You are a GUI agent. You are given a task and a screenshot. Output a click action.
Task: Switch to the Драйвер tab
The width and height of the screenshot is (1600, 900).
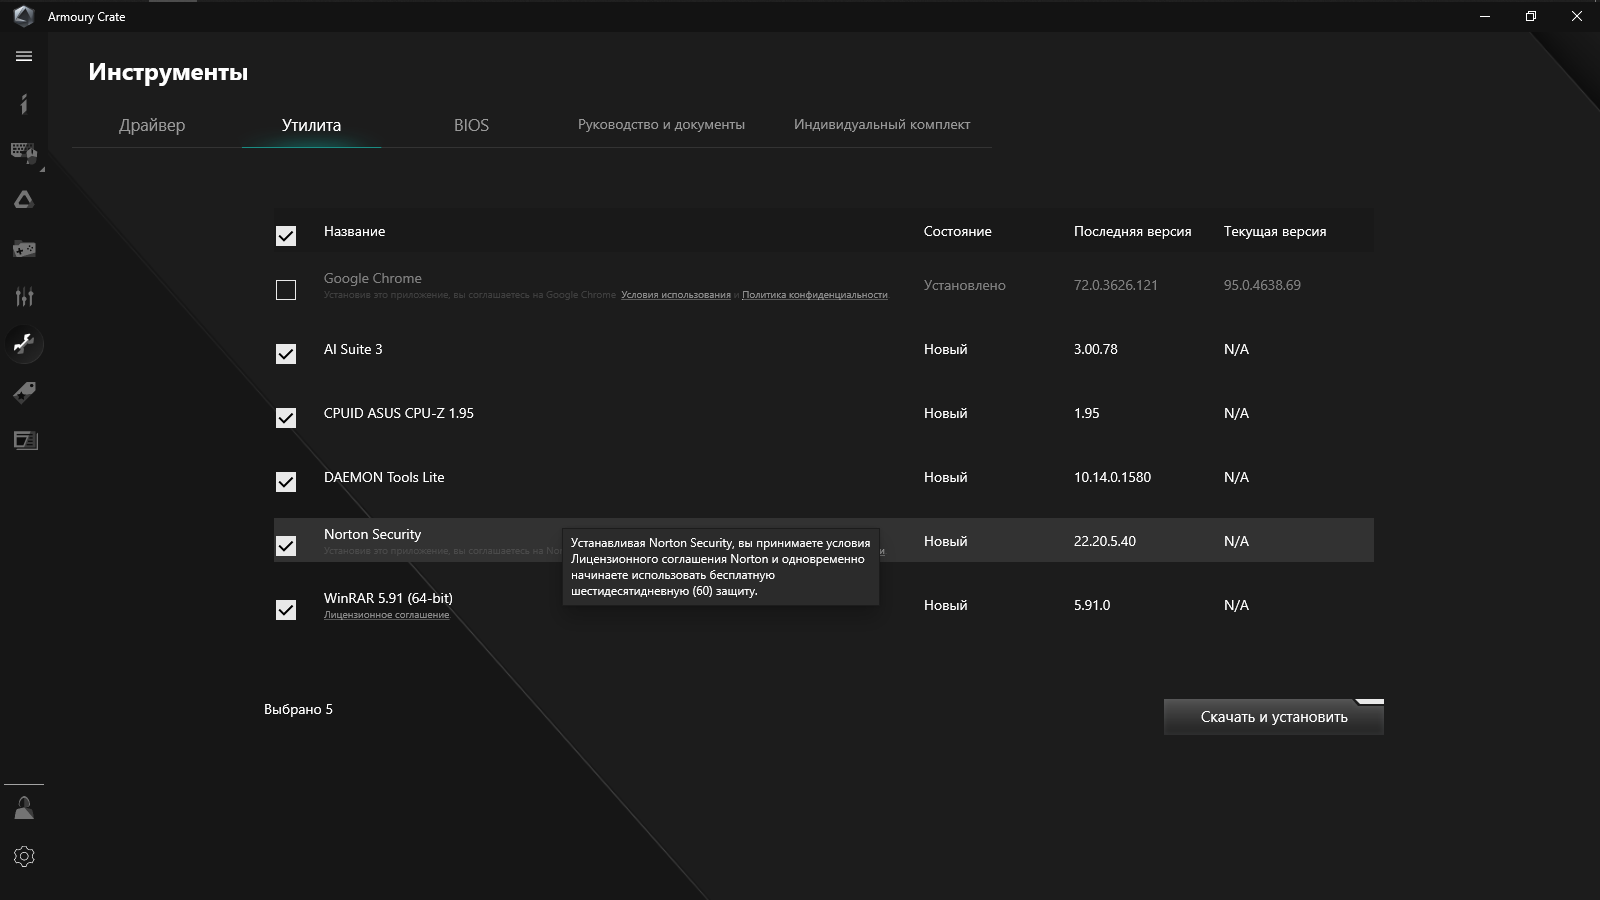[x=152, y=125]
